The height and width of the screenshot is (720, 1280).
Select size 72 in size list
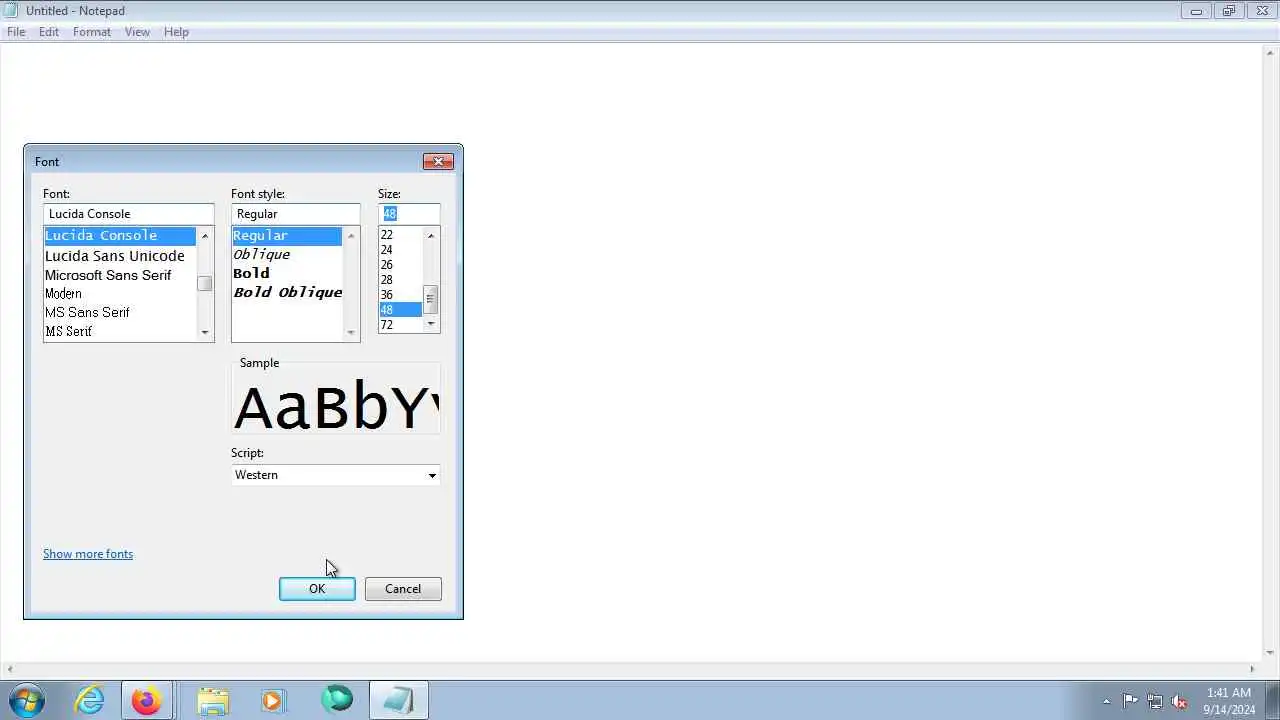pyautogui.click(x=401, y=325)
